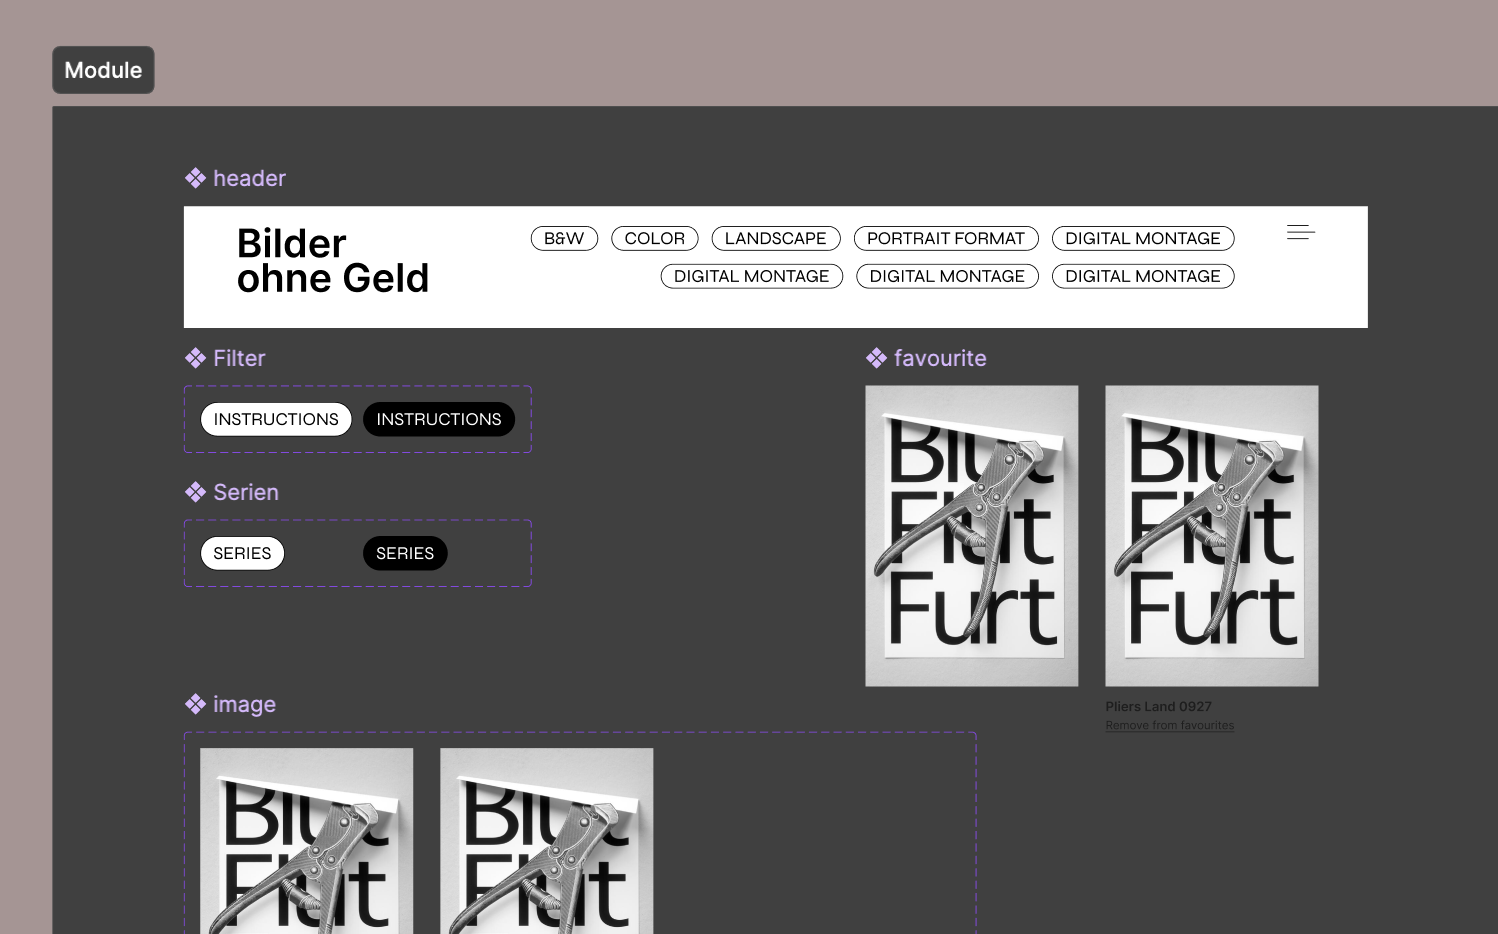
Task: Open the favourite thumbnail captioned Pliers Land 0927
Action: tap(1212, 536)
